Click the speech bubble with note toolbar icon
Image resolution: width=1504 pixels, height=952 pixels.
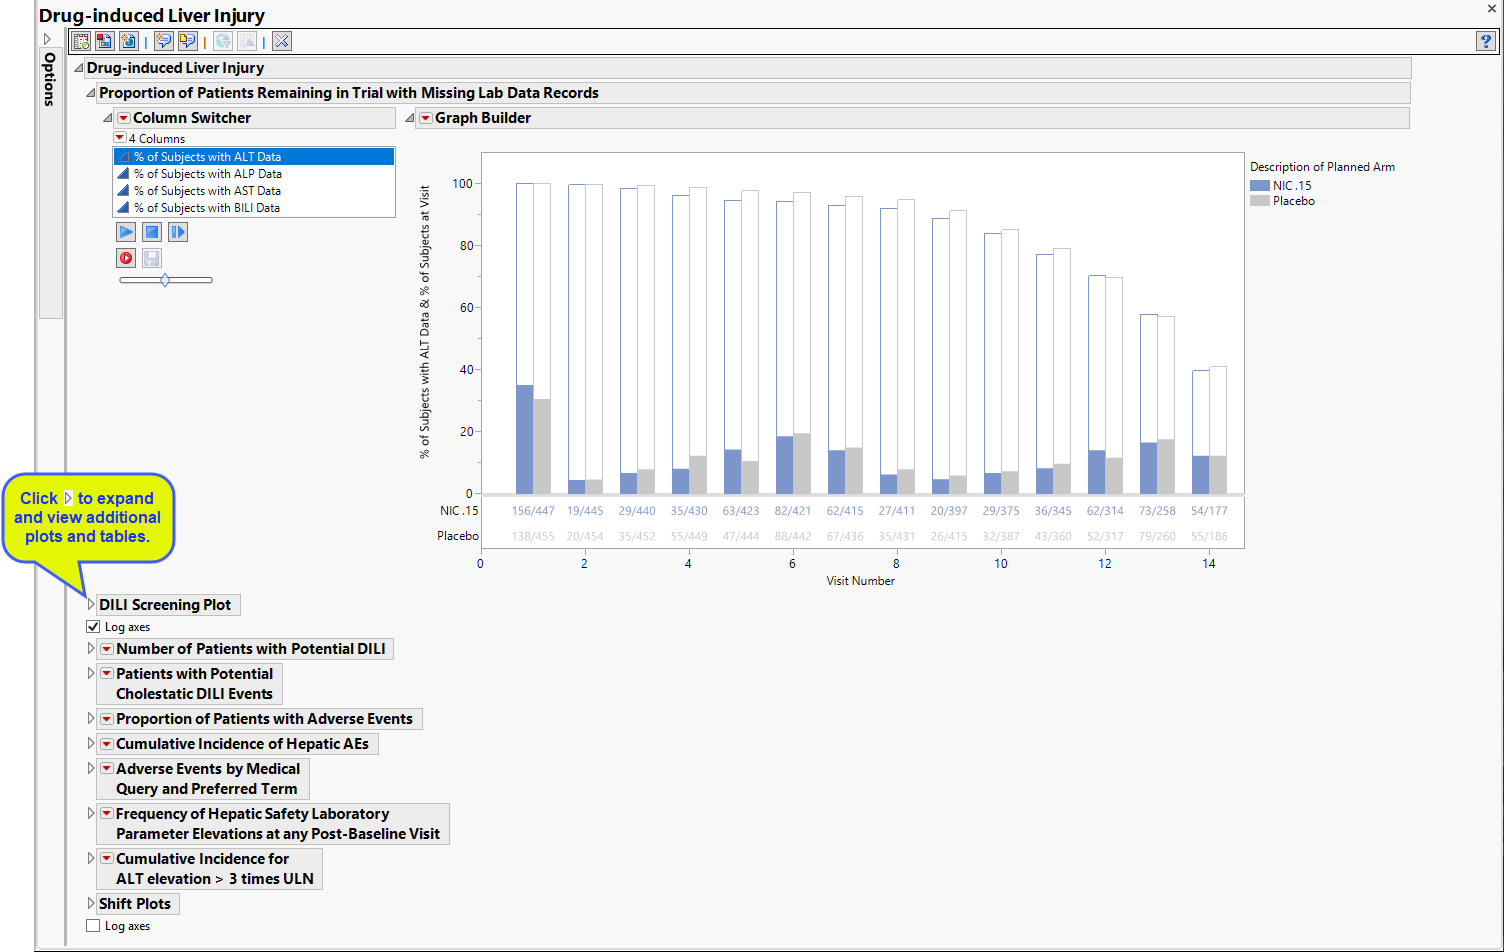(x=187, y=41)
